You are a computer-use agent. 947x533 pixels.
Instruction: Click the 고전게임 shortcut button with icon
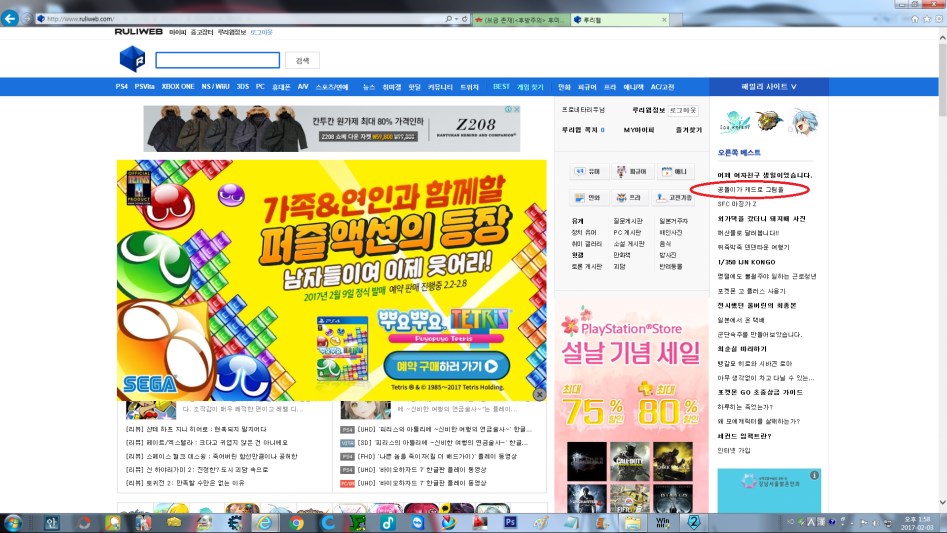tap(674, 197)
